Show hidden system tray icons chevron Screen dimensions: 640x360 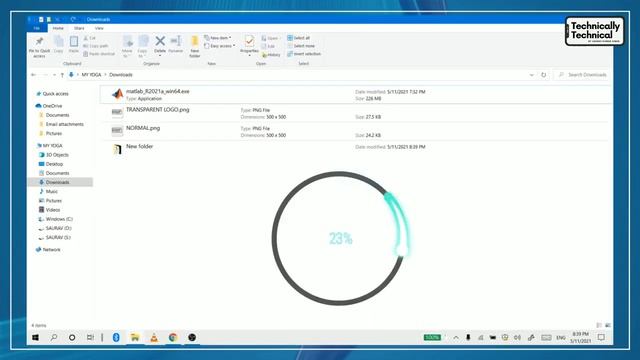coord(456,338)
